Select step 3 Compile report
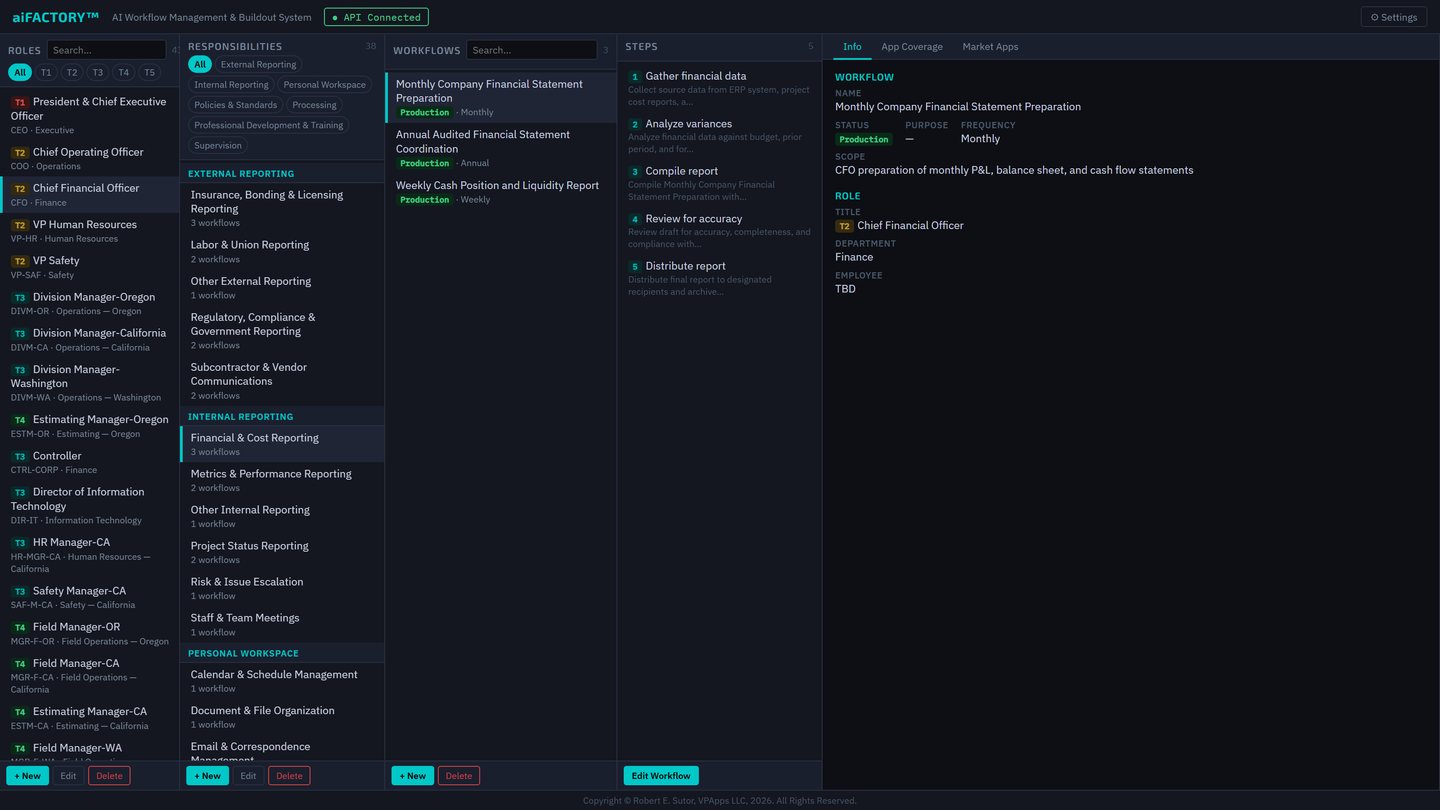The width and height of the screenshot is (1440, 810). (719, 183)
